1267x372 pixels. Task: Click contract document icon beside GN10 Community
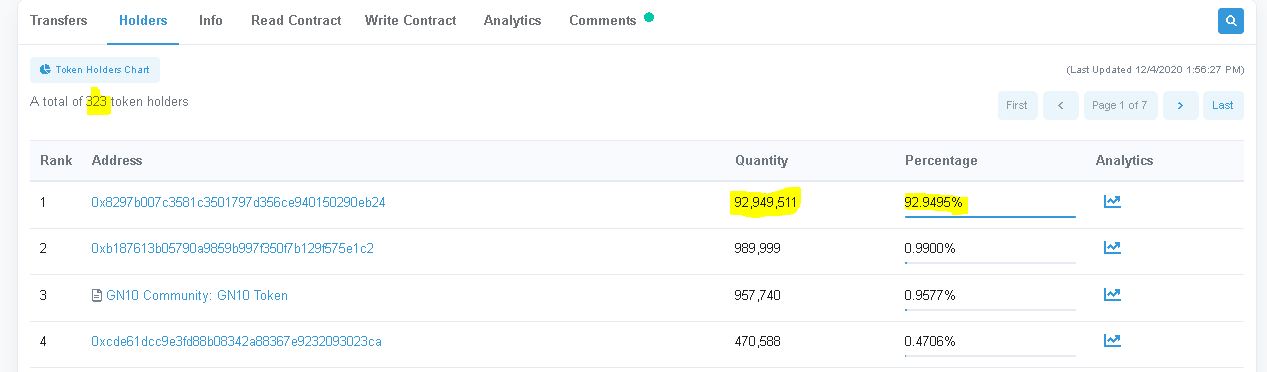(x=97, y=296)
